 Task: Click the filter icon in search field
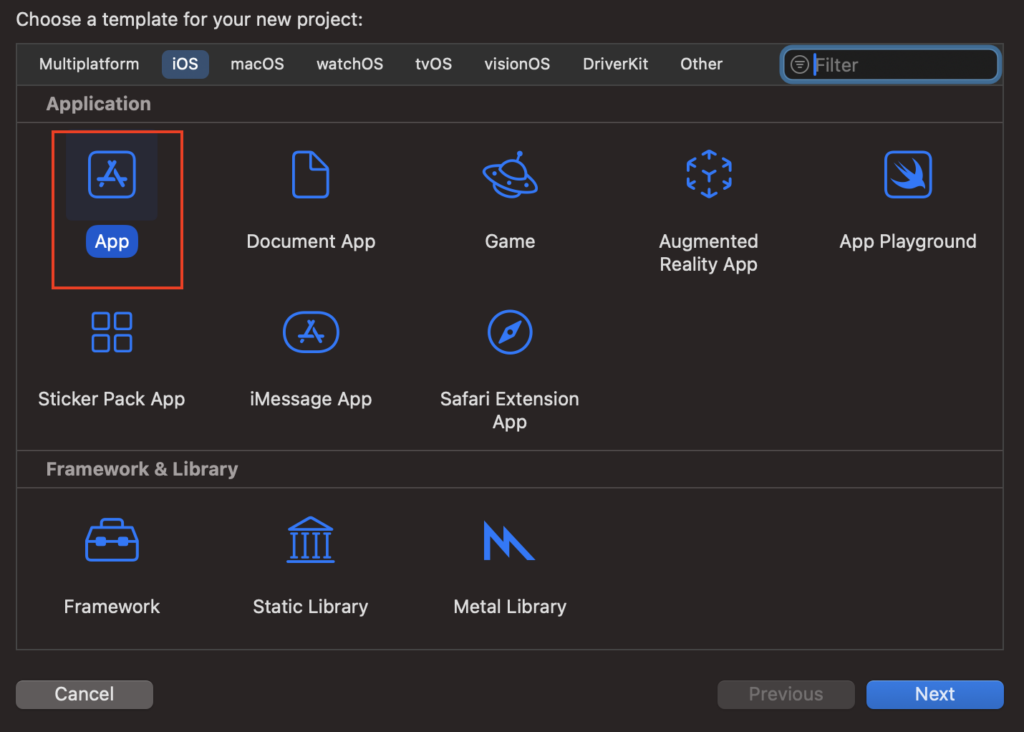pos(800,65)
